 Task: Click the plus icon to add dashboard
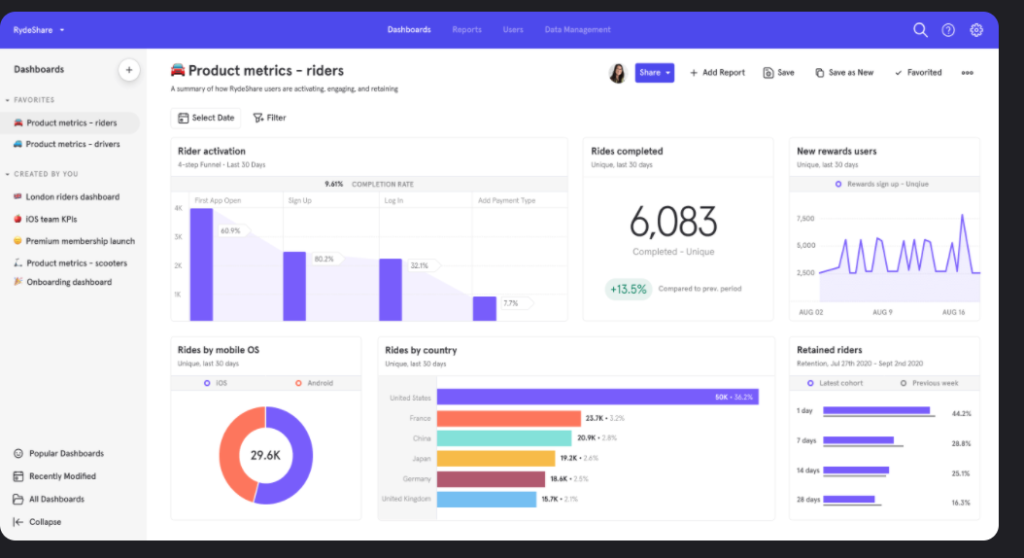pos(128,70)
